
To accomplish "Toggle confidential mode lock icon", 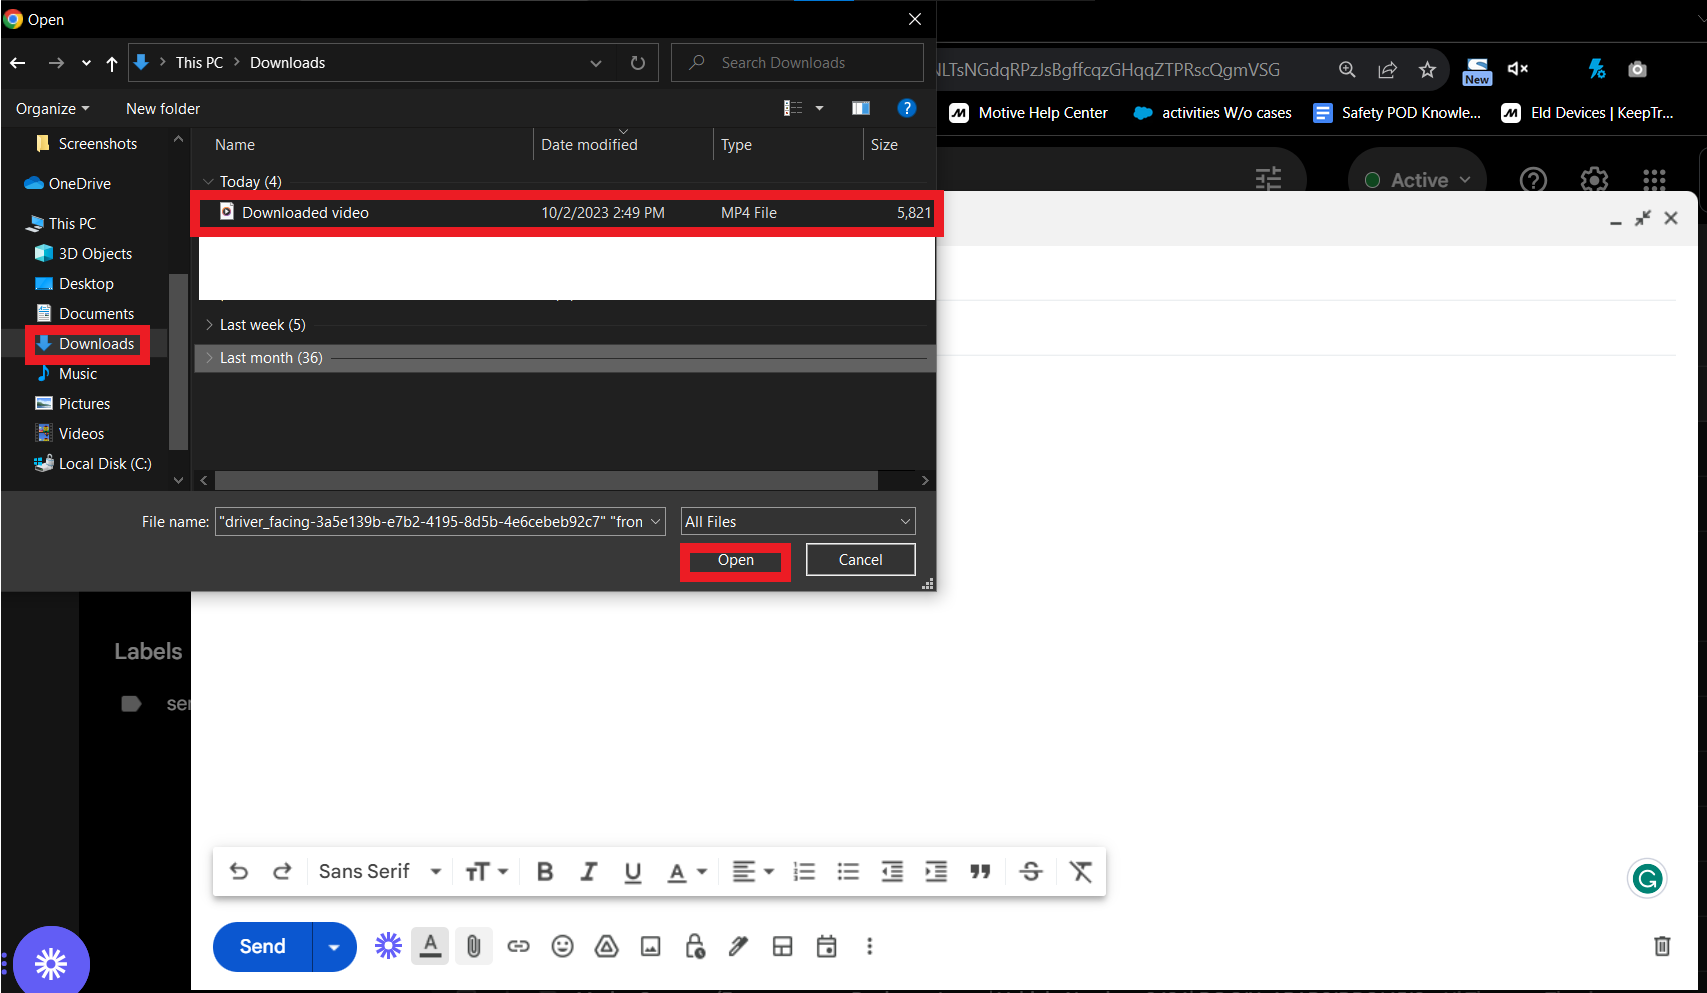I will [695, 946].
